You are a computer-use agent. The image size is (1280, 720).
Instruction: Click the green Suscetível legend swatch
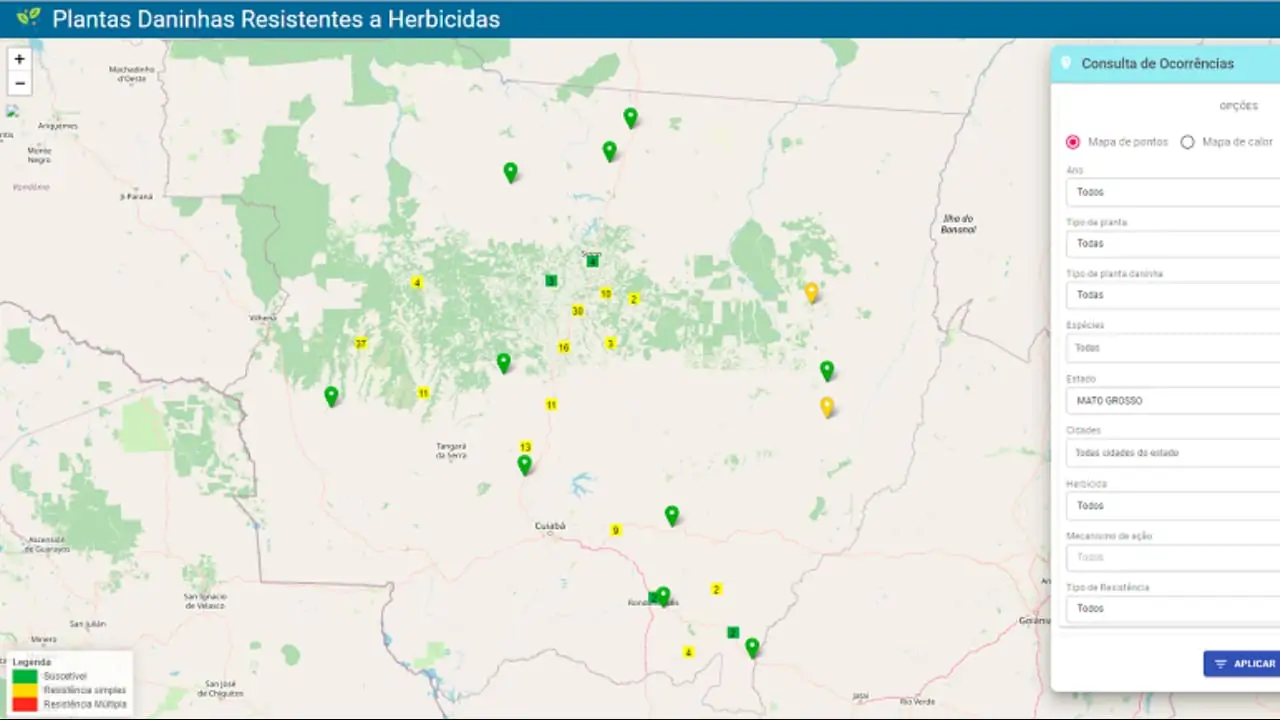(x=24, y=676)
